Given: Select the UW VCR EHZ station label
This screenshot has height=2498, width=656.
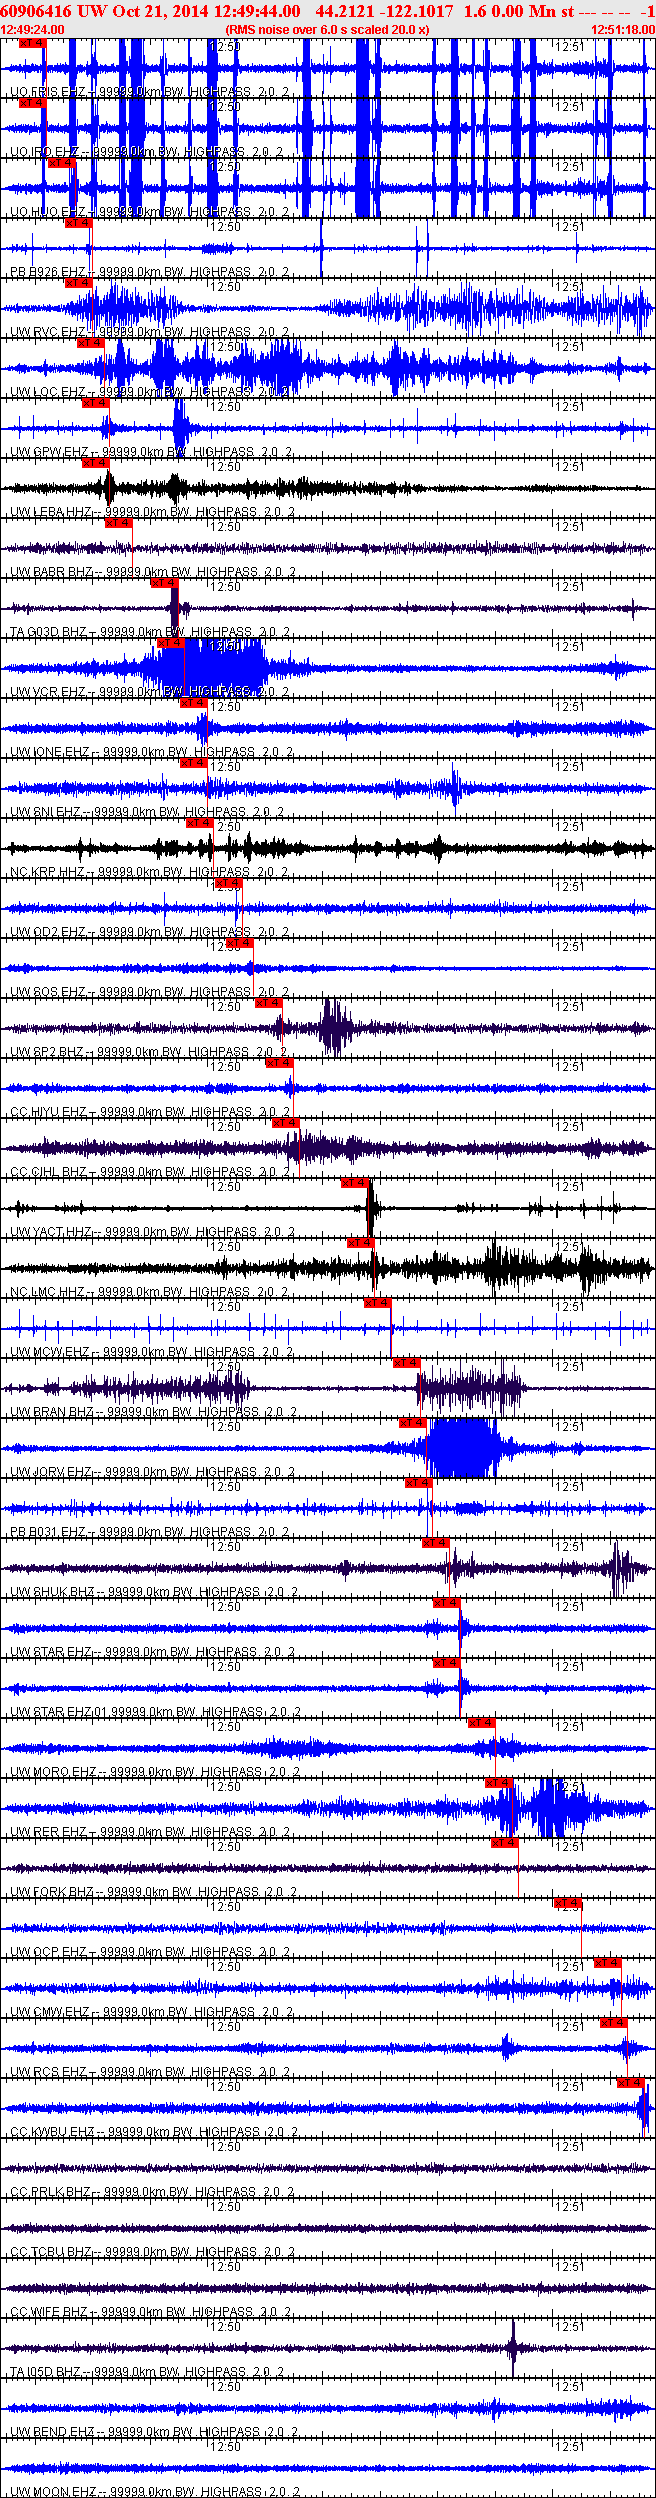Looking at the screenshot, I should (150, 692).
